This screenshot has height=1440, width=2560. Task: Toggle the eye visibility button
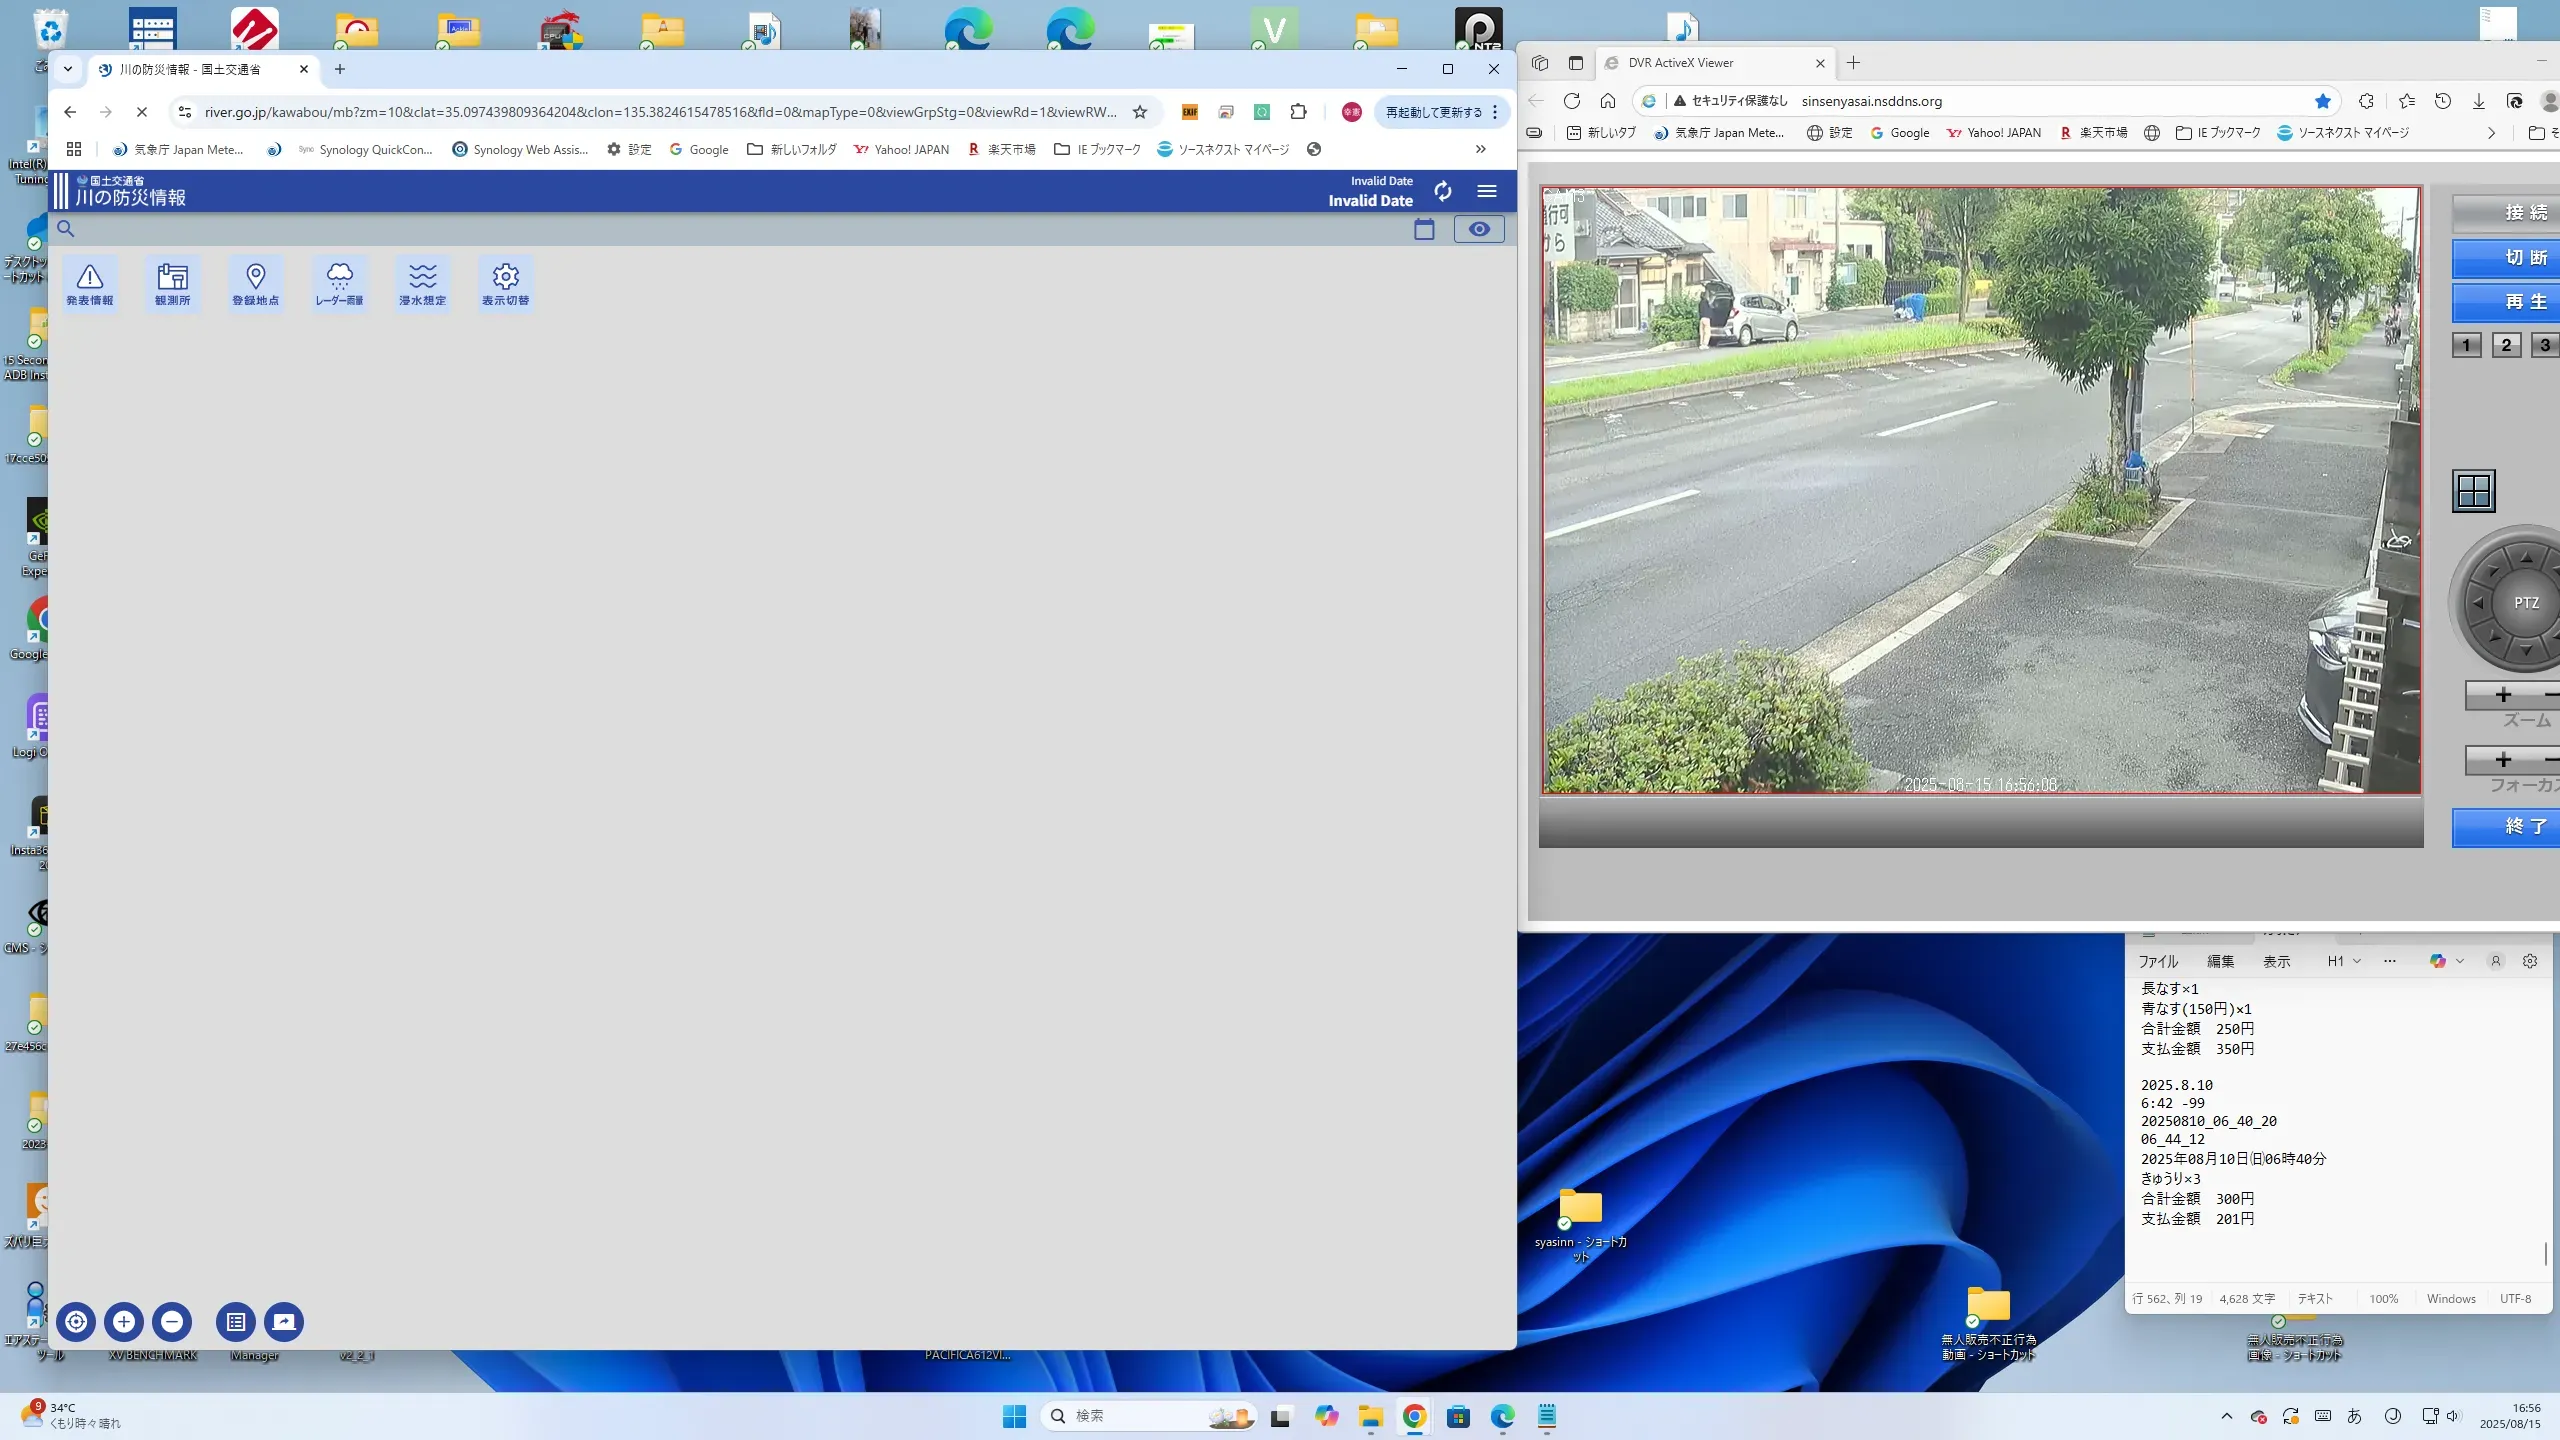[x=1479, y=229]
